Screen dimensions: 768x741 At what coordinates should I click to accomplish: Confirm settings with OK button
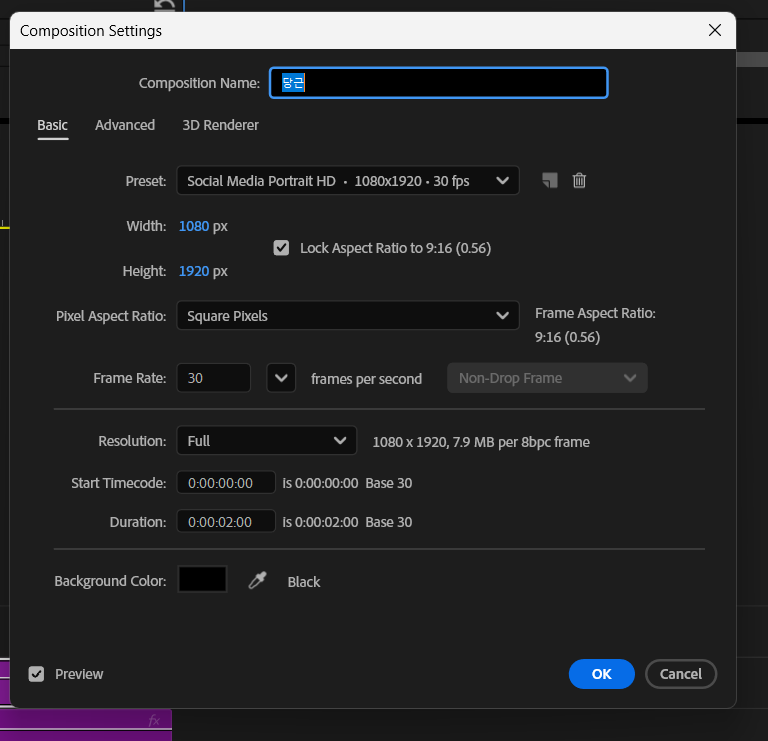[601, 674]
